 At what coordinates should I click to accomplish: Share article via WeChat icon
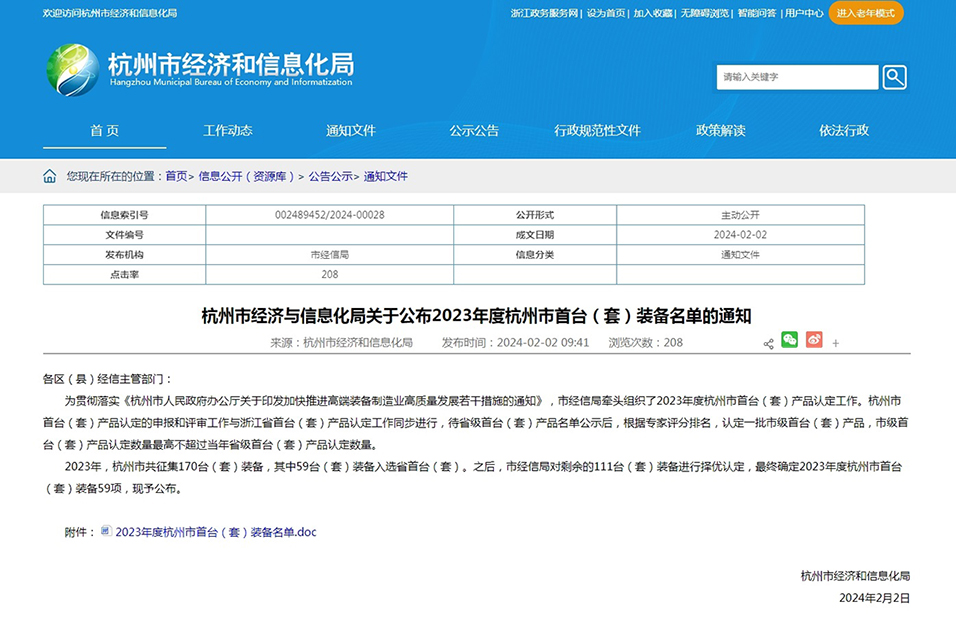789,340
